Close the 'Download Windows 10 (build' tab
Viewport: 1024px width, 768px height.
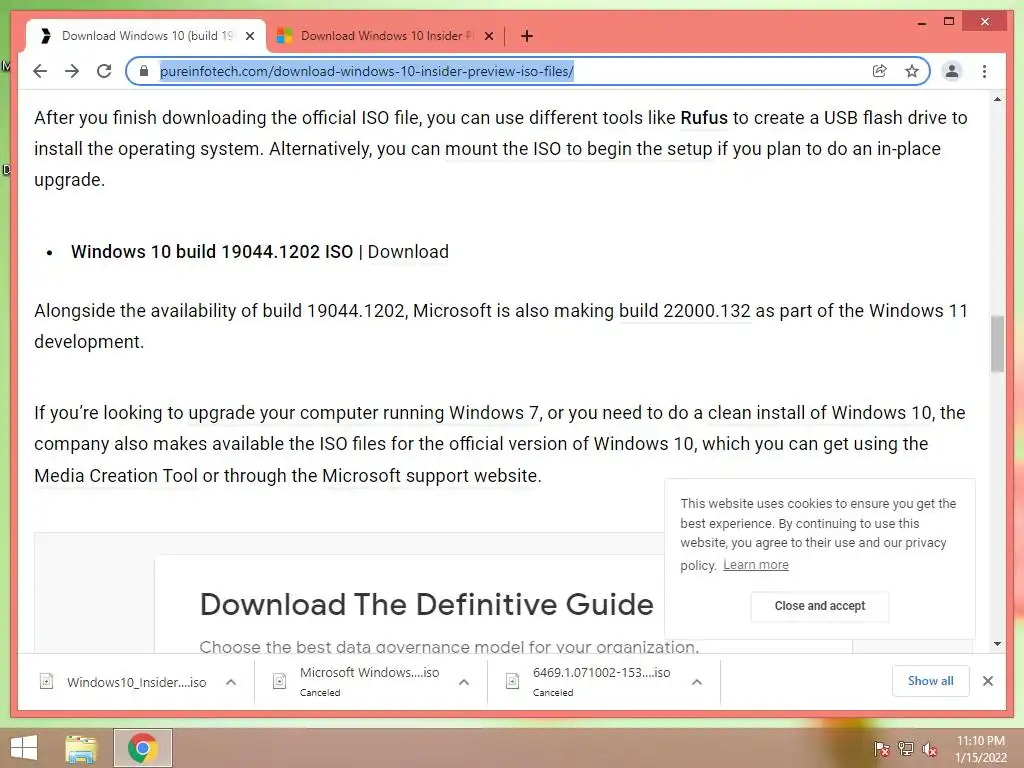[249, 36]
